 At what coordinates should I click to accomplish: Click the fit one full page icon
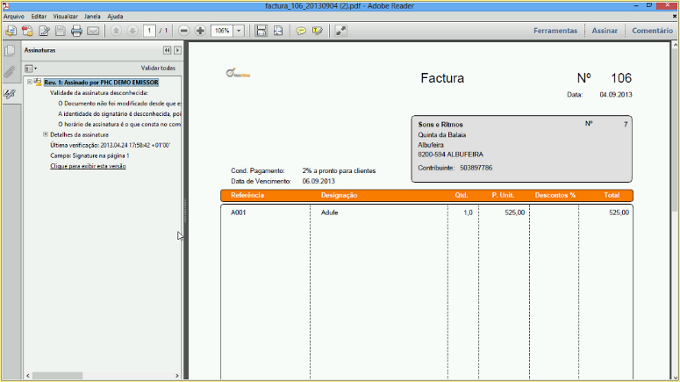(x=278, y=31)
